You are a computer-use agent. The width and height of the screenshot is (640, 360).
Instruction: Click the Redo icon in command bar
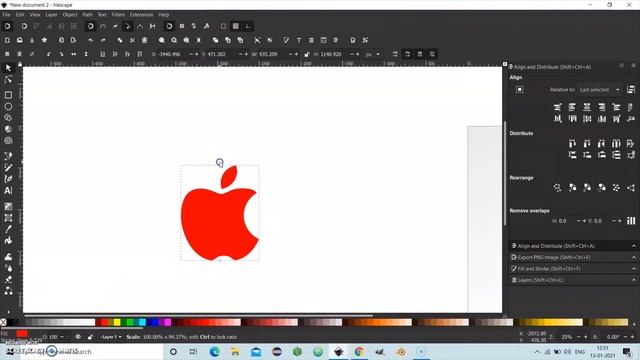103,40
